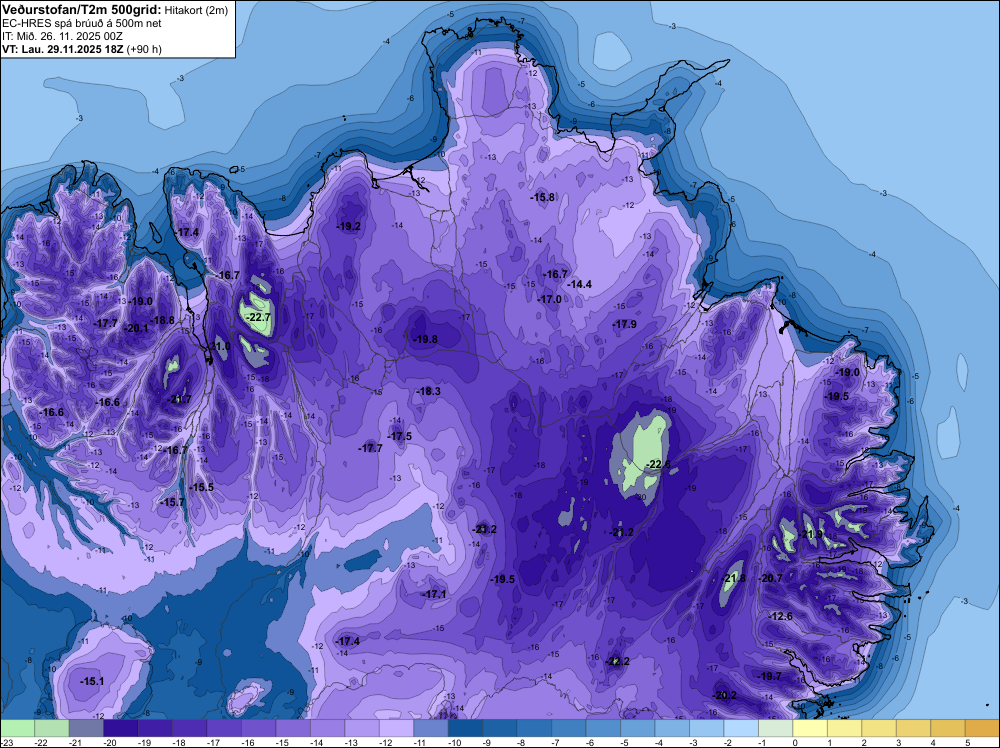Click the pale yellow legend swatch between 0 and 1
1000x748 pixels.
(x=809, y=728)
